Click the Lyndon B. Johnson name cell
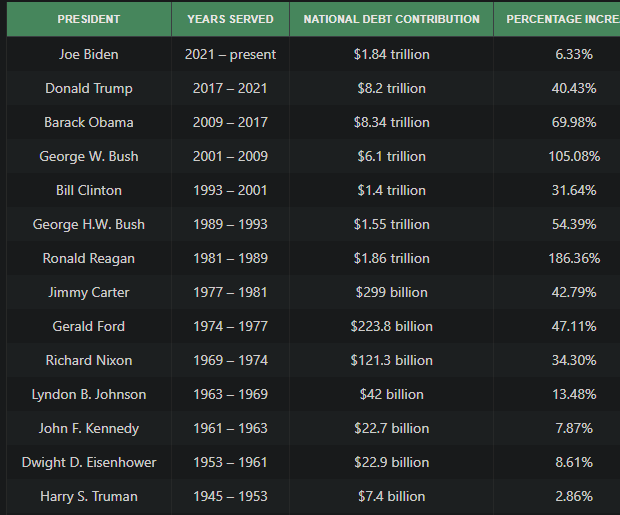 click(x=88, y=394)
